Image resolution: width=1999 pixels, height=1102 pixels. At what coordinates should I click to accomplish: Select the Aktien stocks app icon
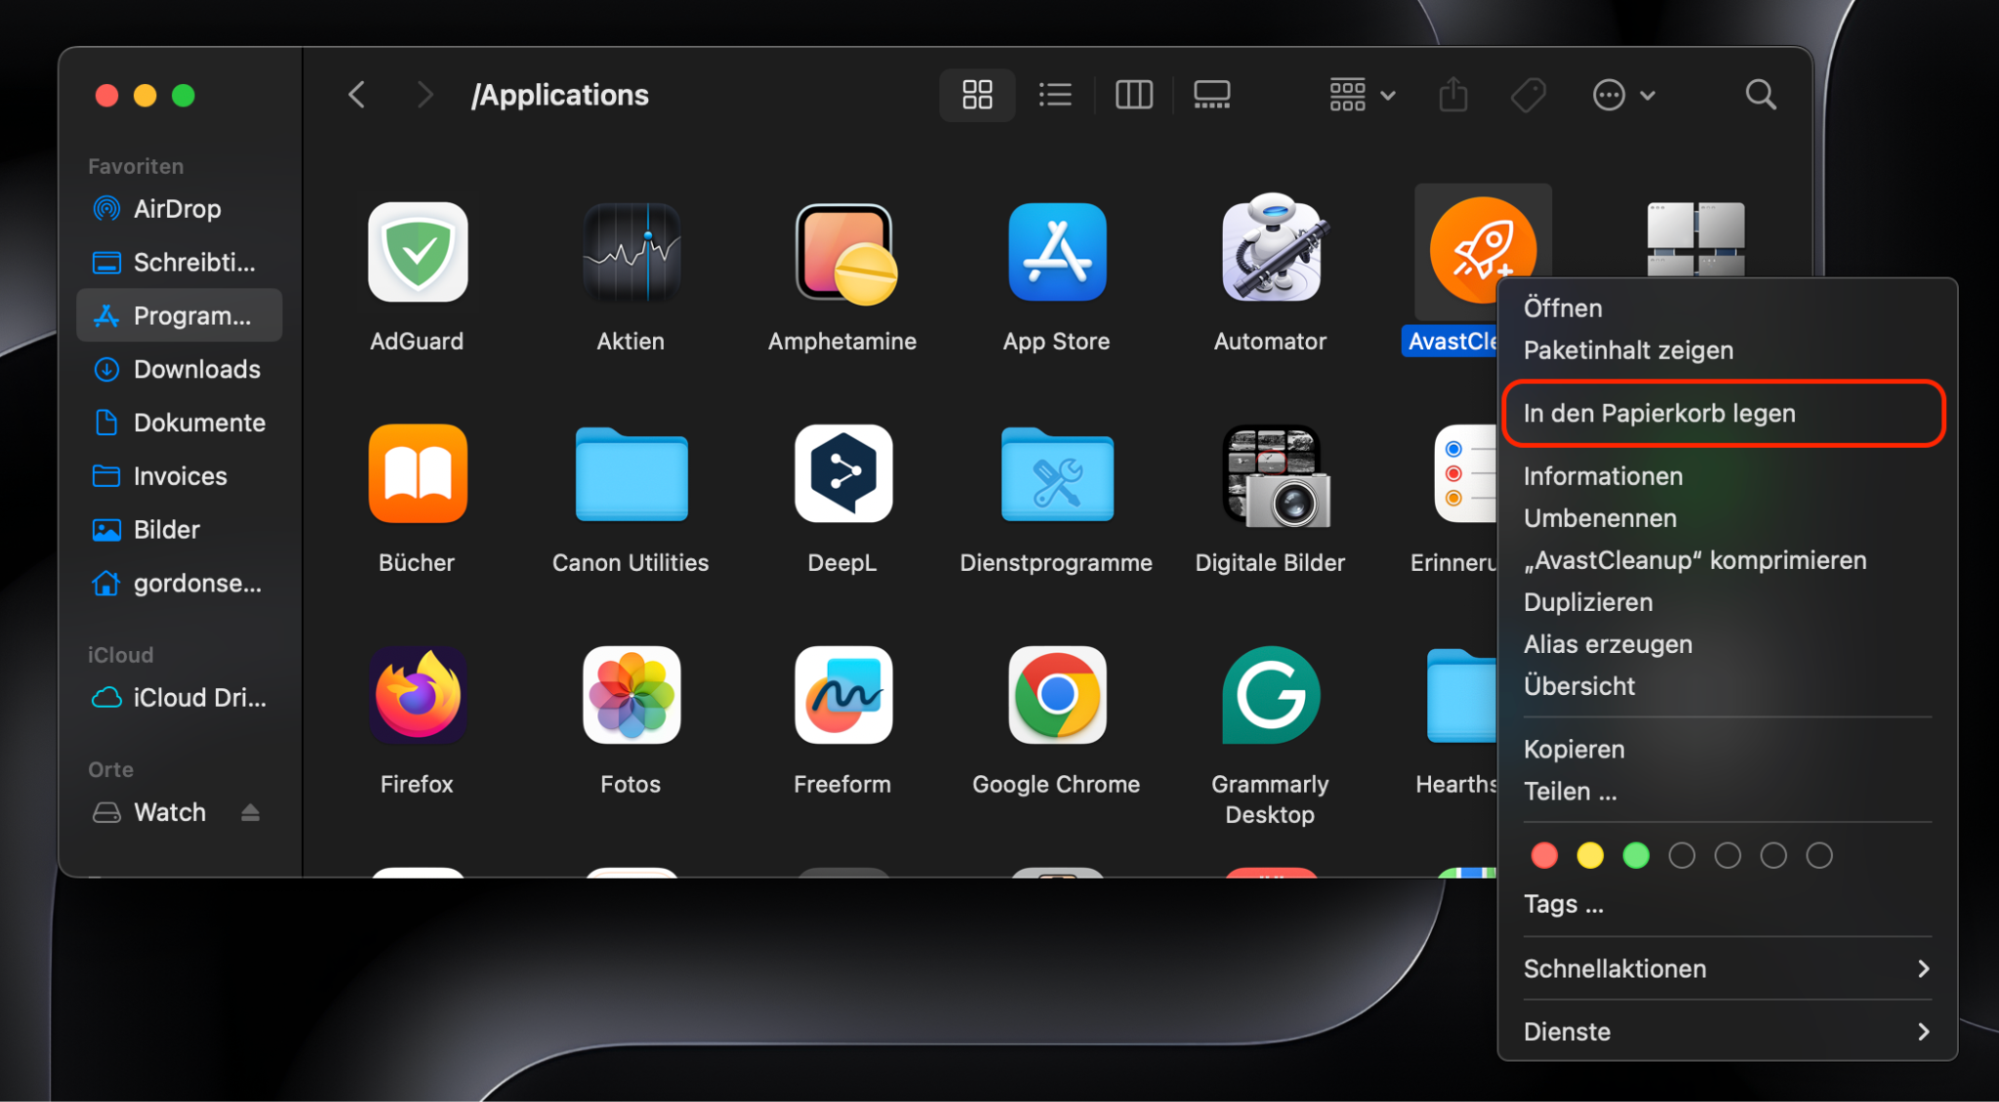[631, 251]
